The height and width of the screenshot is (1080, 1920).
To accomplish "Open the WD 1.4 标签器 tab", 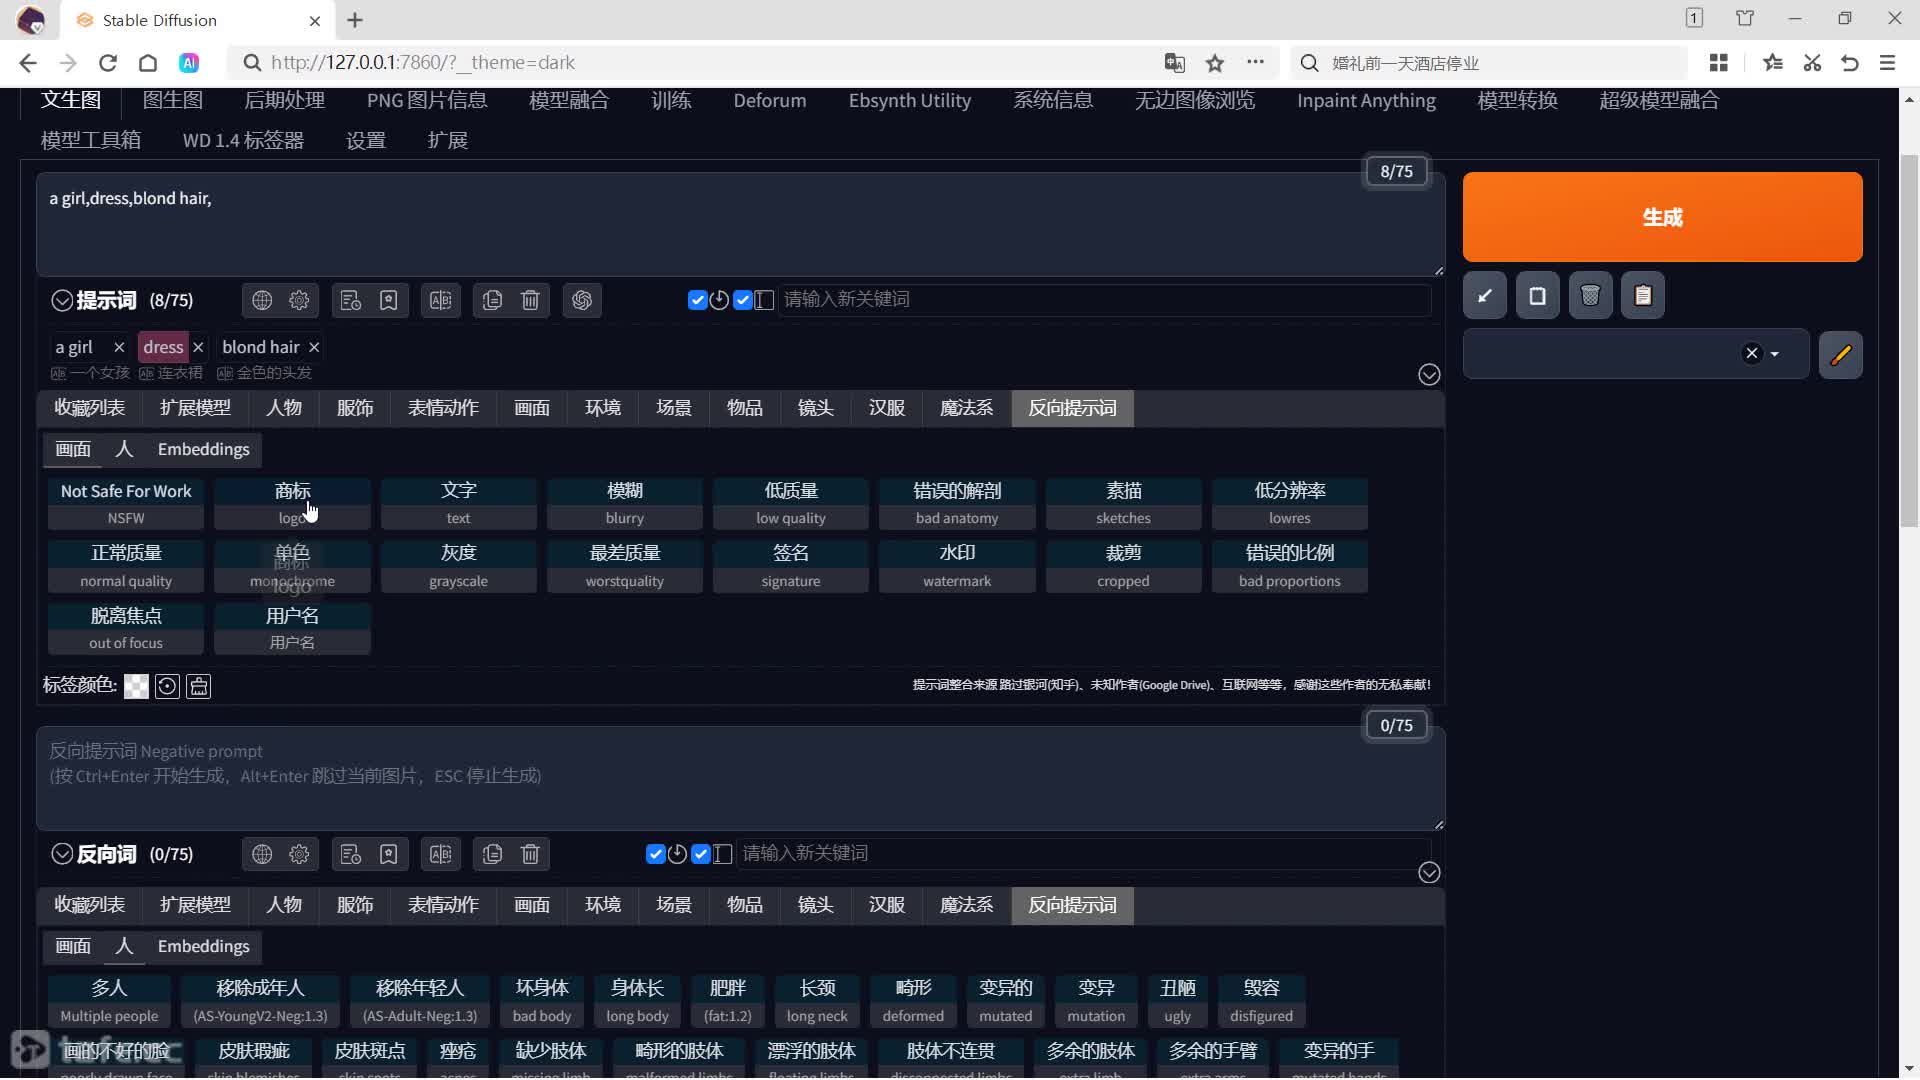I will point(243,140).
